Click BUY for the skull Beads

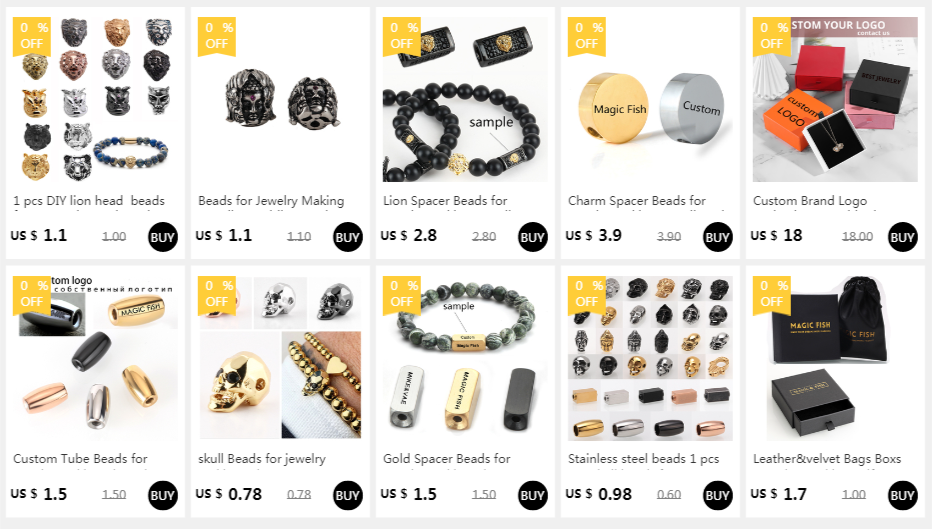(x=348, y=495)
